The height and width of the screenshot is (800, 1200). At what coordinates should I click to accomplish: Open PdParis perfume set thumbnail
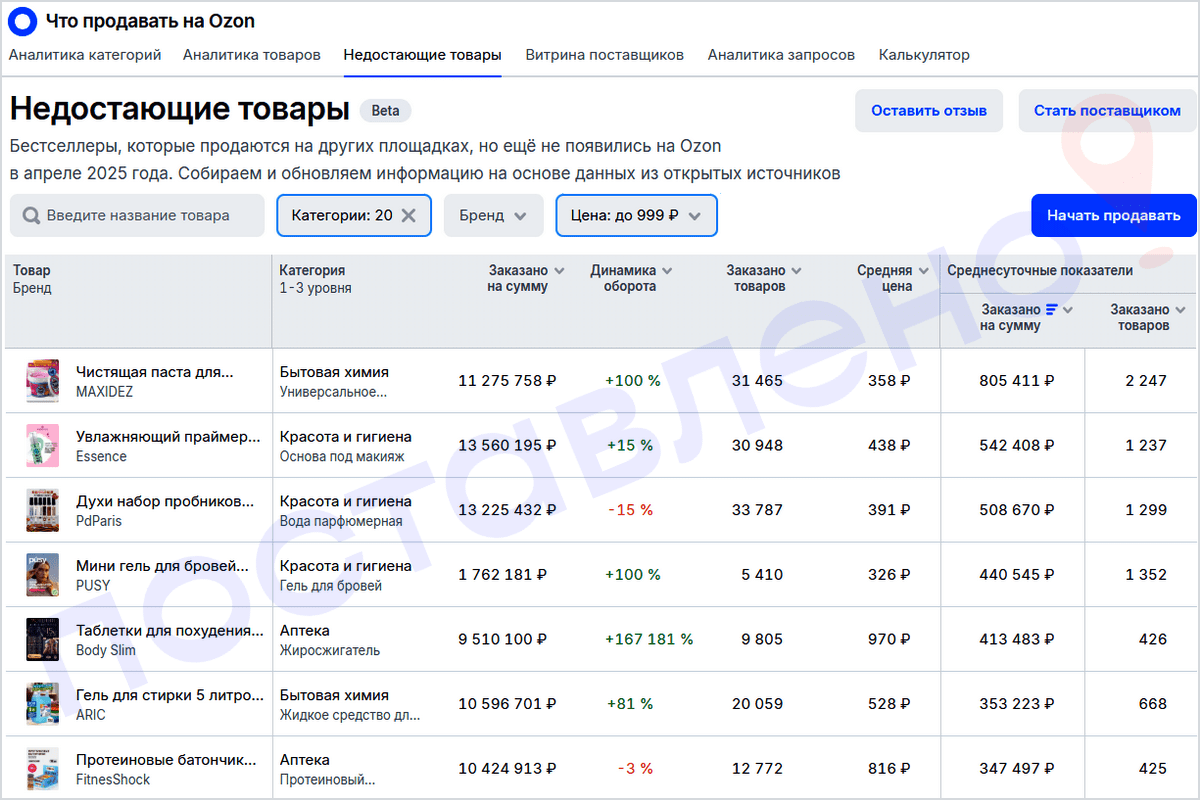[x=43, y=510]
